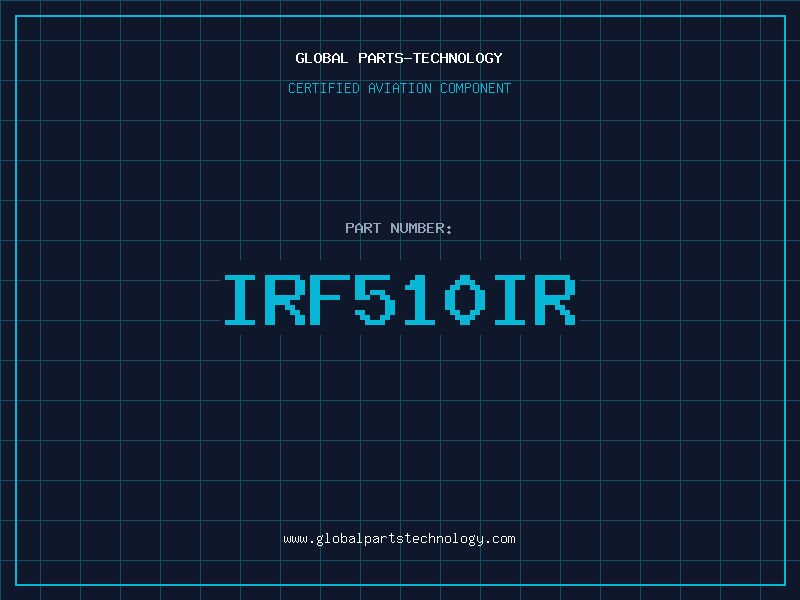Click the word PART in the label
Image resolution: width=800 pixels, height=600 pixels.
[x=362, y=228]
